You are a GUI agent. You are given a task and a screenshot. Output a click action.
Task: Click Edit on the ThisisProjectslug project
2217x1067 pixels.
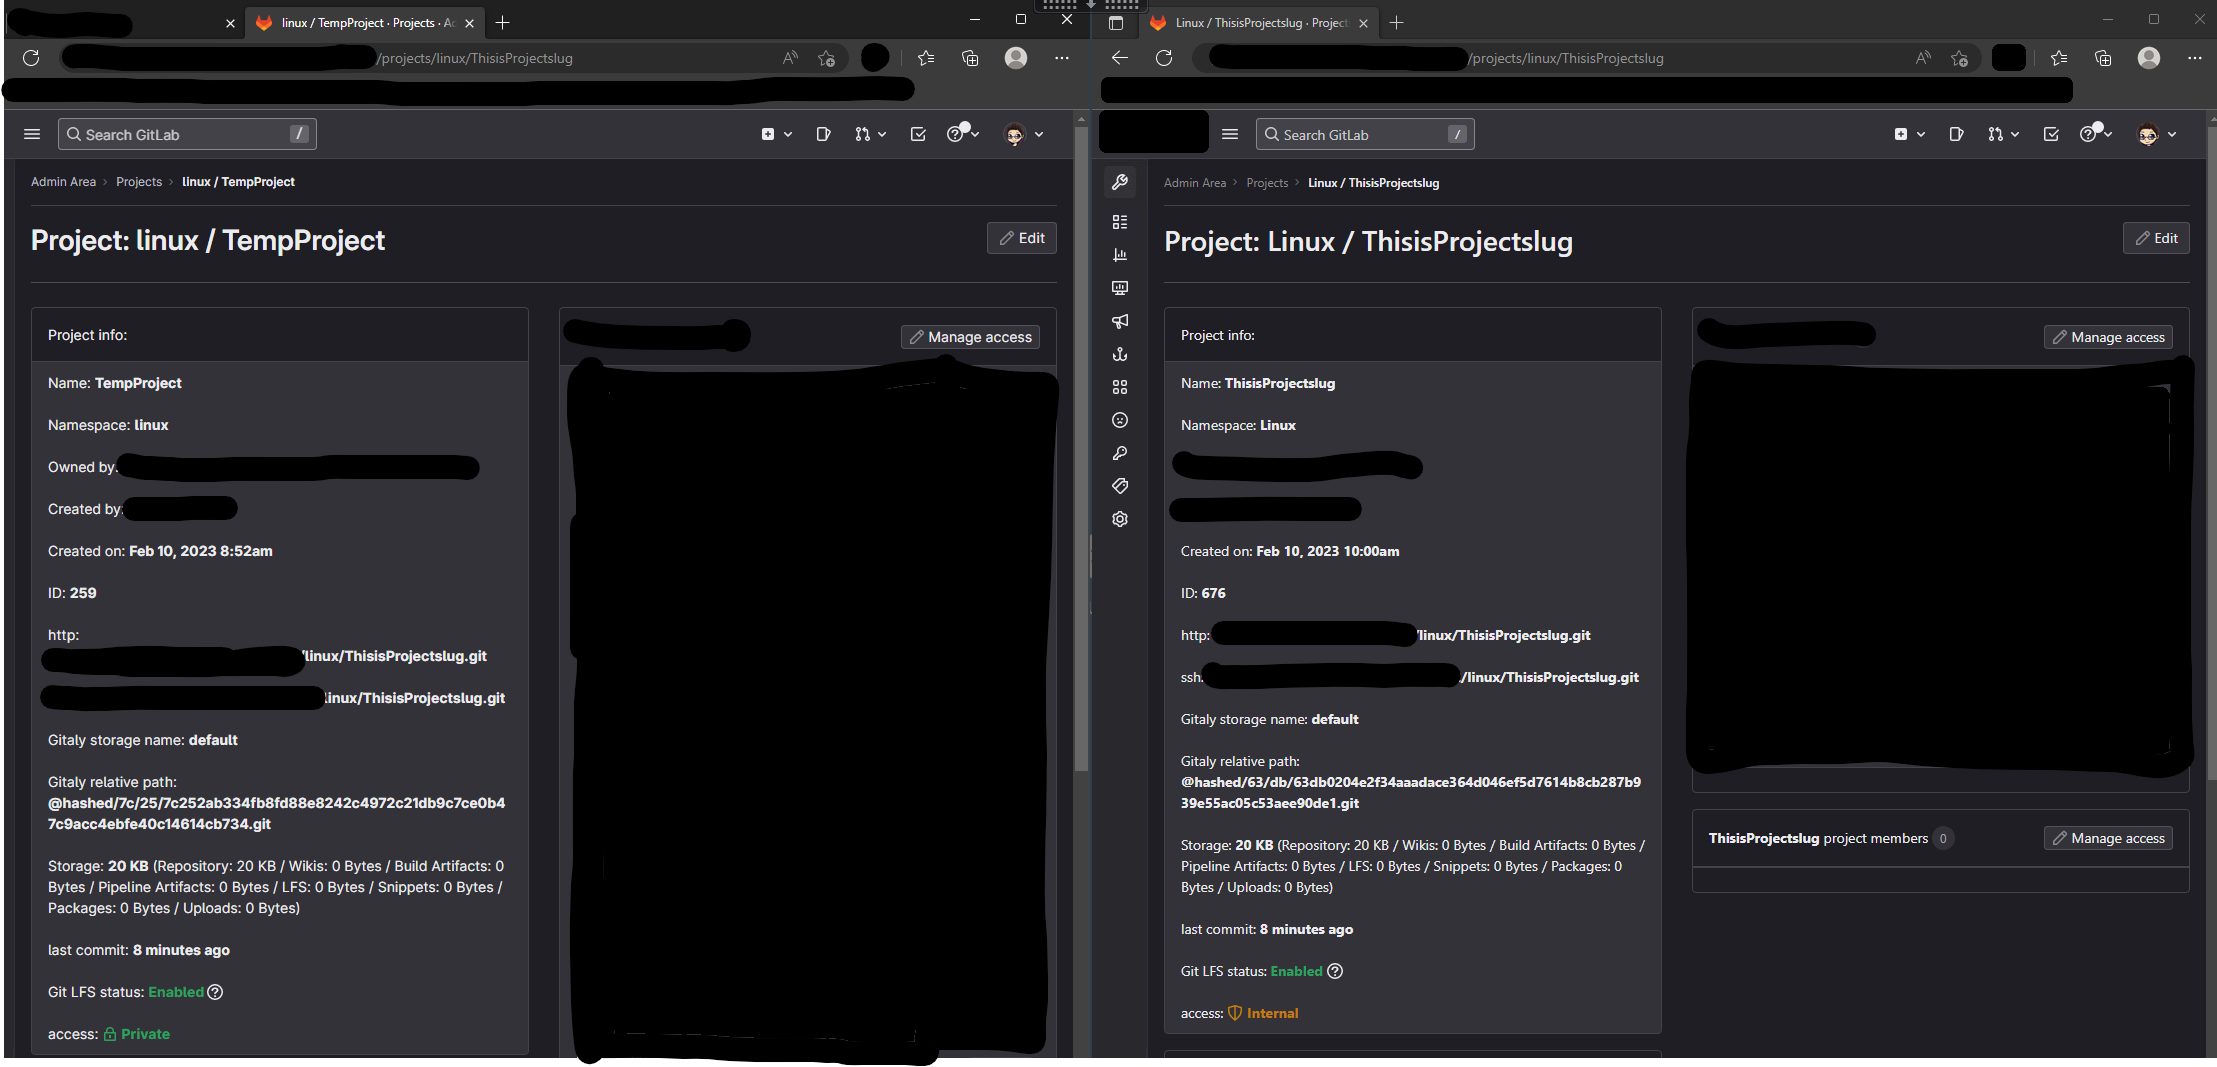[x=2156, y=237]
